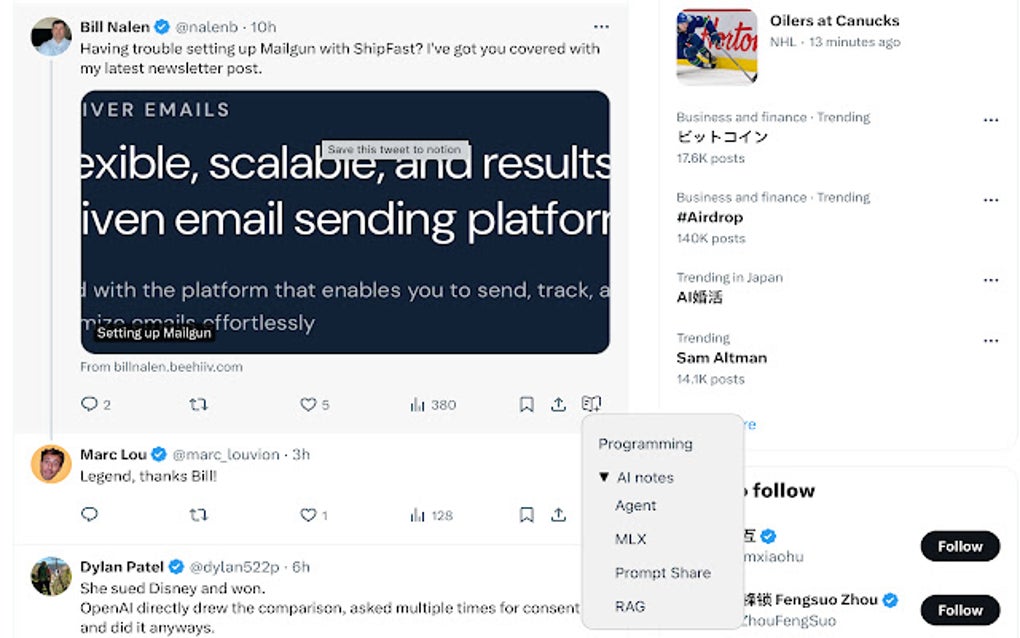
Task: Toggle bookmark on Marc Lou's reply
Action: coord(526,515)
